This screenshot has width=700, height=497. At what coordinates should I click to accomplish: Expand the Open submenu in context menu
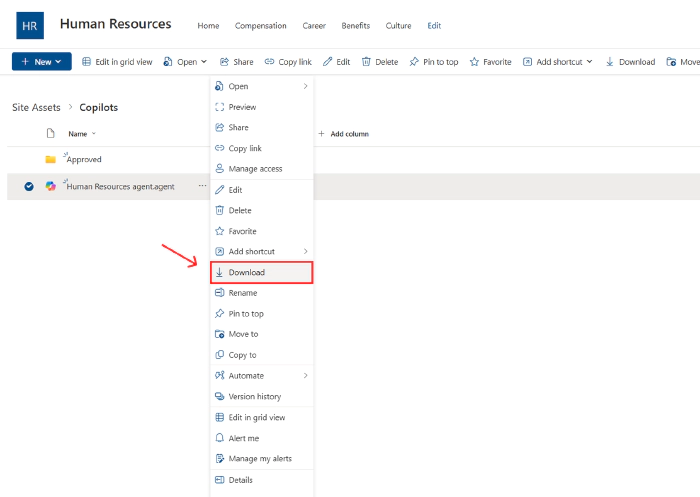262,86
